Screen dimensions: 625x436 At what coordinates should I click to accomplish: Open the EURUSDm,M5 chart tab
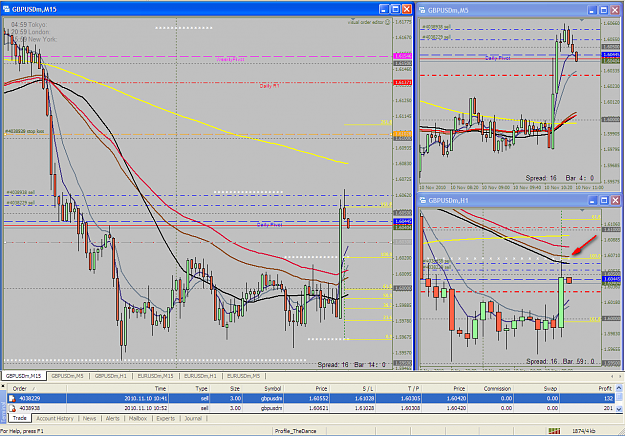tap(243, 376)
